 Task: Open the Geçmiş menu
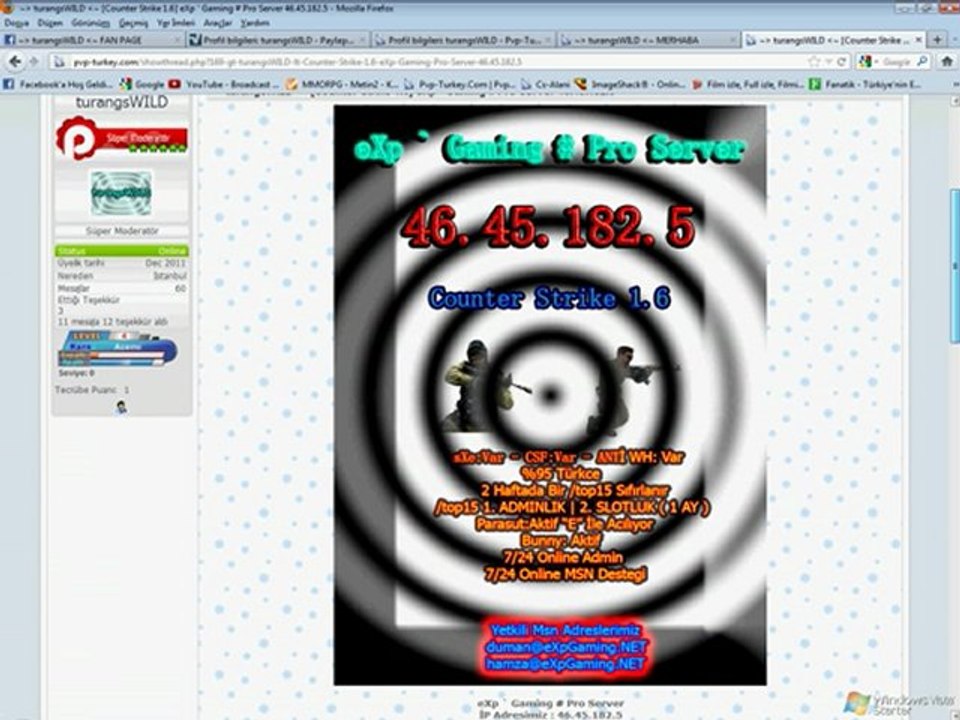pyautogui.click(x=133, y=23)
